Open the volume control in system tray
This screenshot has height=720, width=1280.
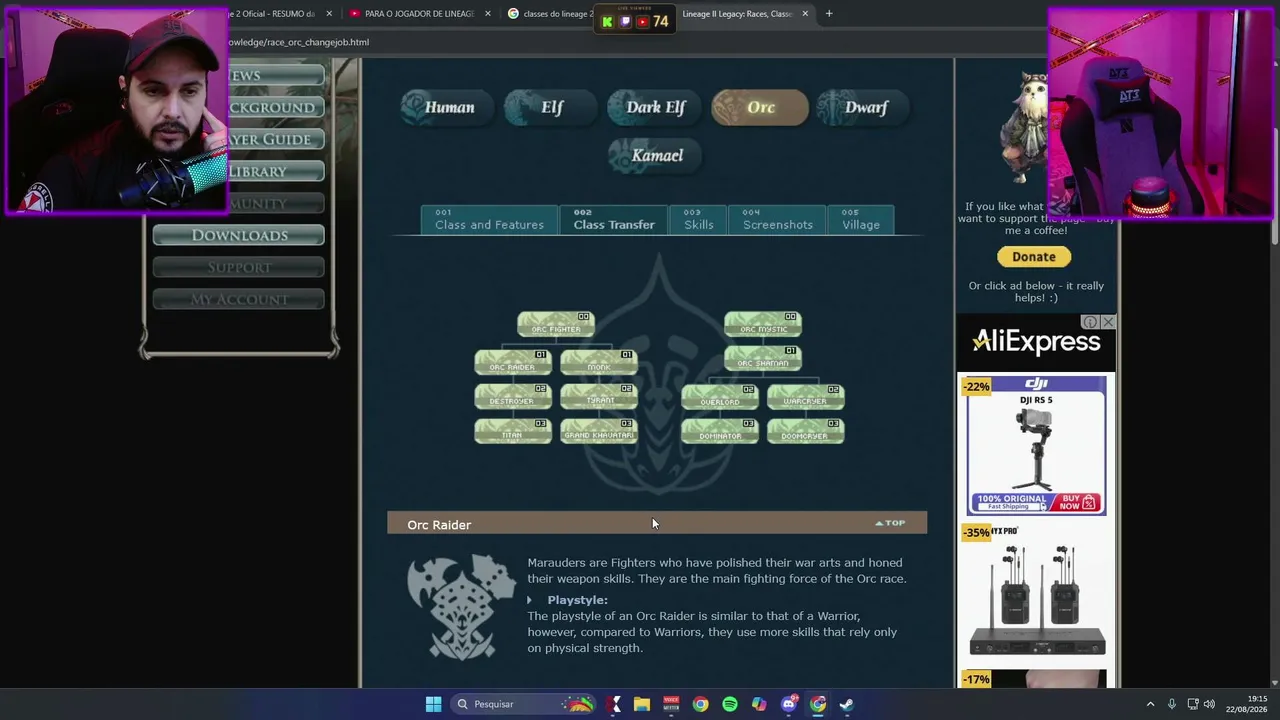(x=1209, y=704)
